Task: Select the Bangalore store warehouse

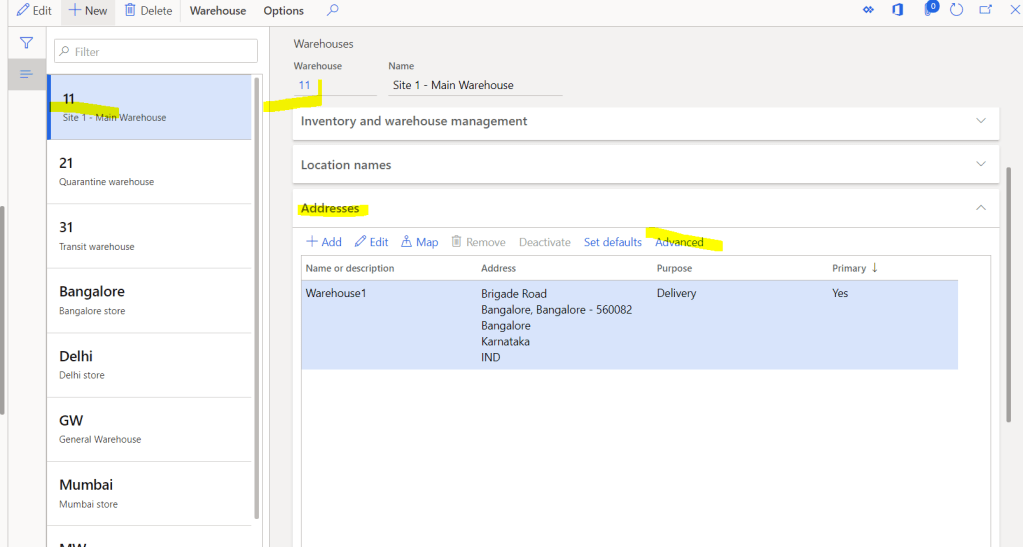Action: [150, 300]
